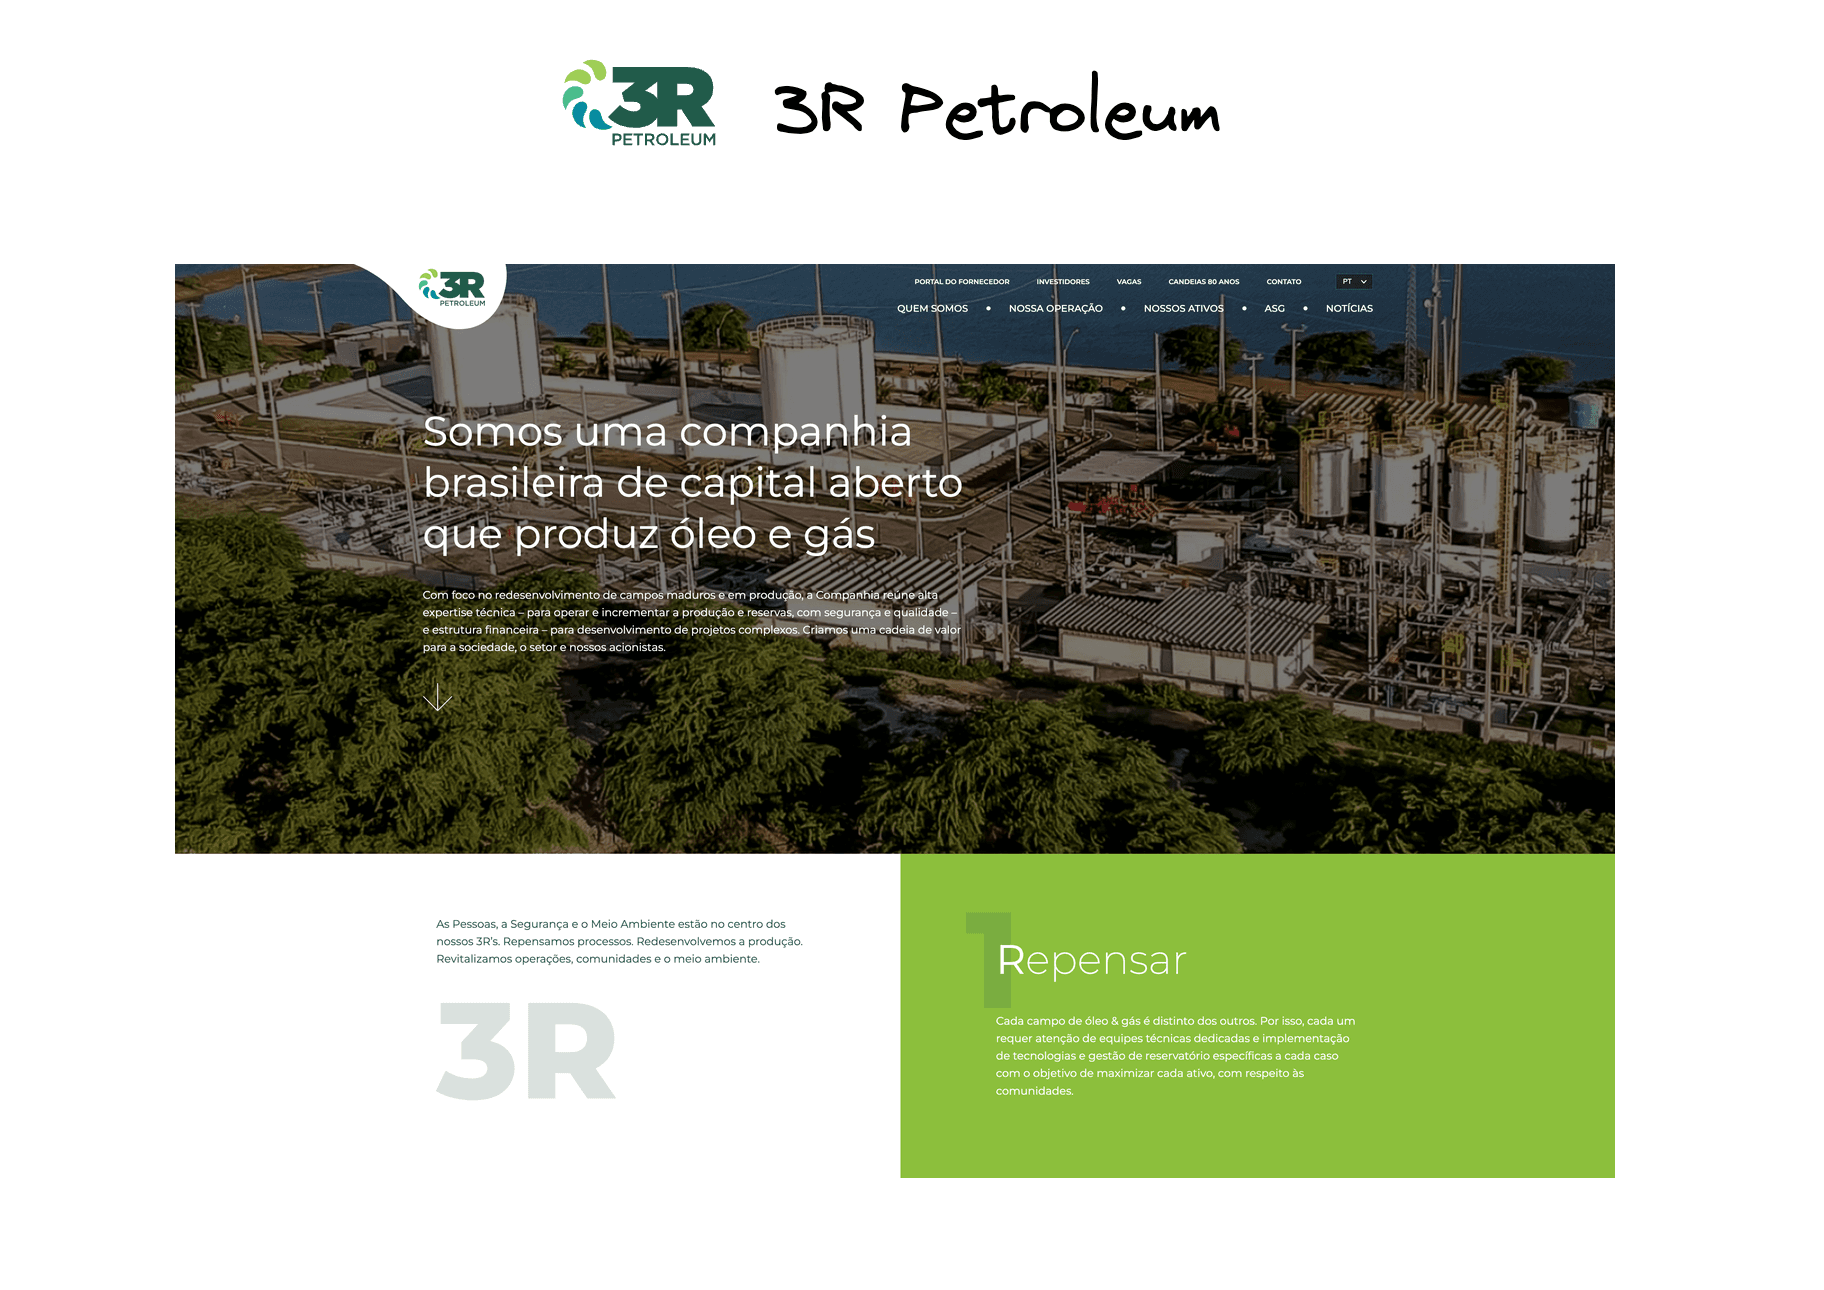
Task: Visit the Candeias 80 Anos link
Action: (x=1203, y=282)
